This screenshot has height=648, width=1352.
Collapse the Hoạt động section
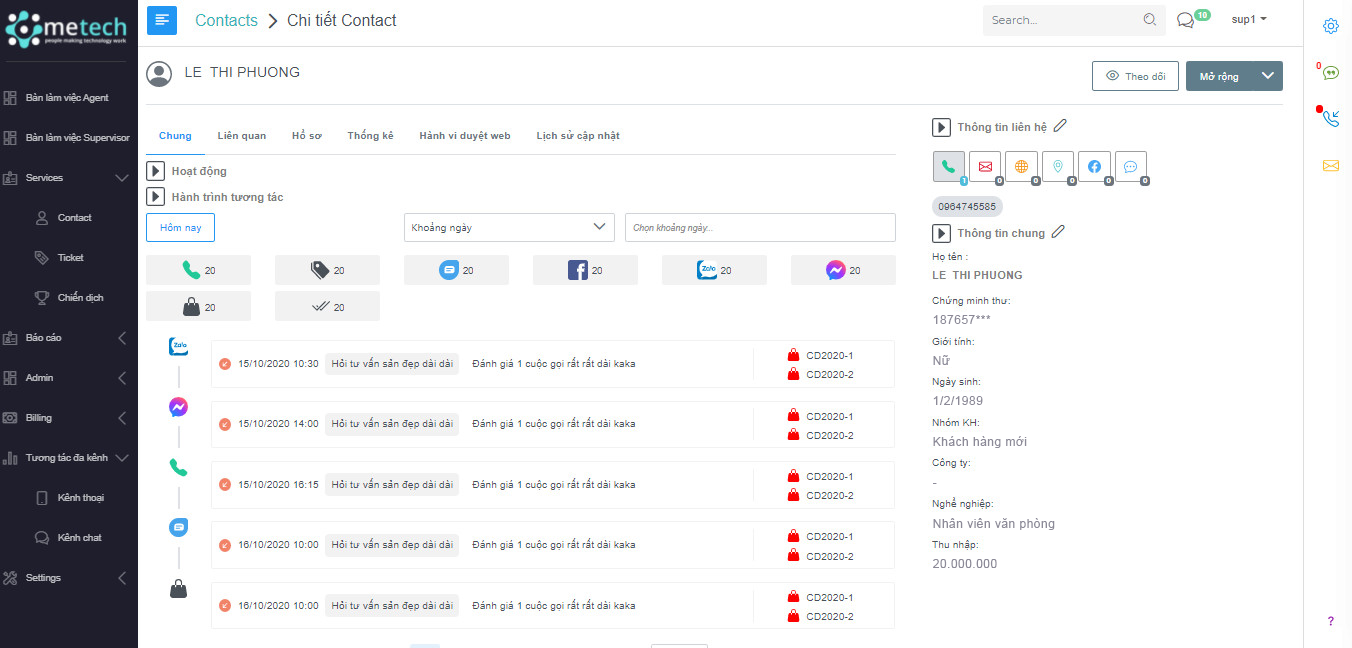pos(155,171)
